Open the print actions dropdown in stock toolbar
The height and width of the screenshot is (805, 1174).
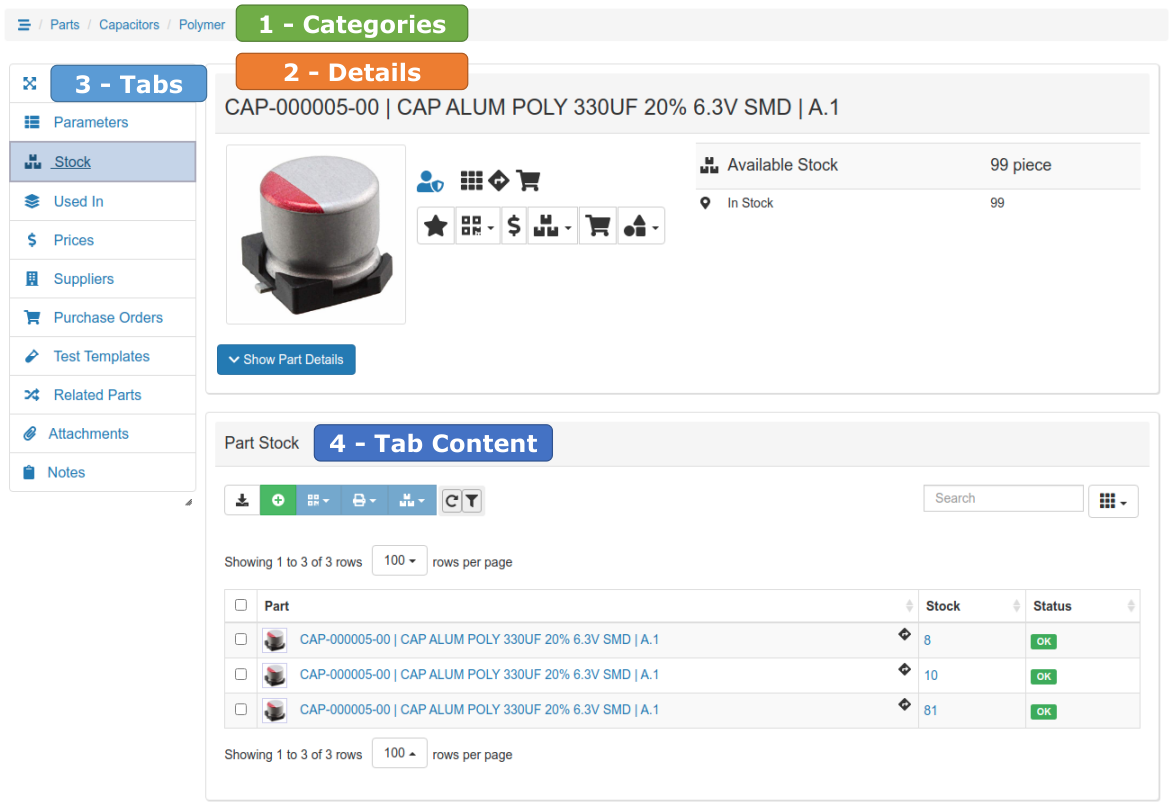[x=364, y=500]
